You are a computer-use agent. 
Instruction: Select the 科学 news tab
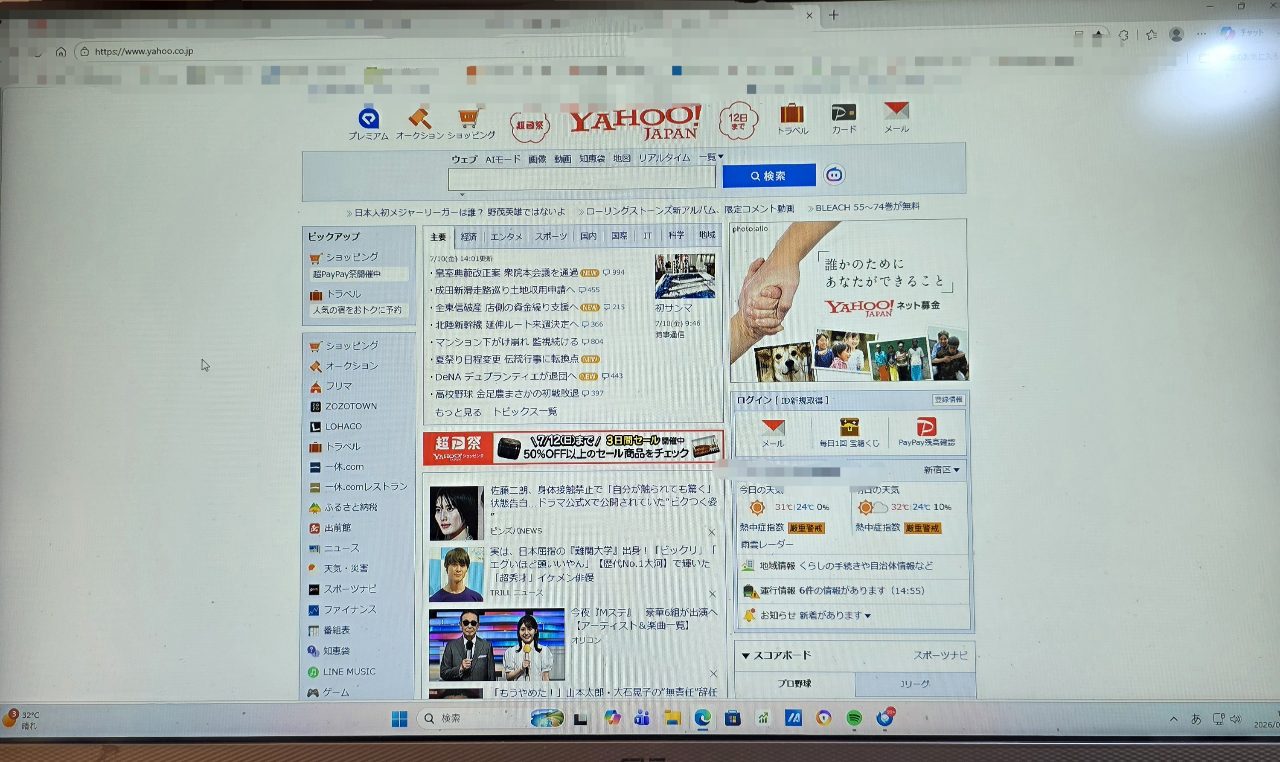pyautogui.click(x=677, y=236)
